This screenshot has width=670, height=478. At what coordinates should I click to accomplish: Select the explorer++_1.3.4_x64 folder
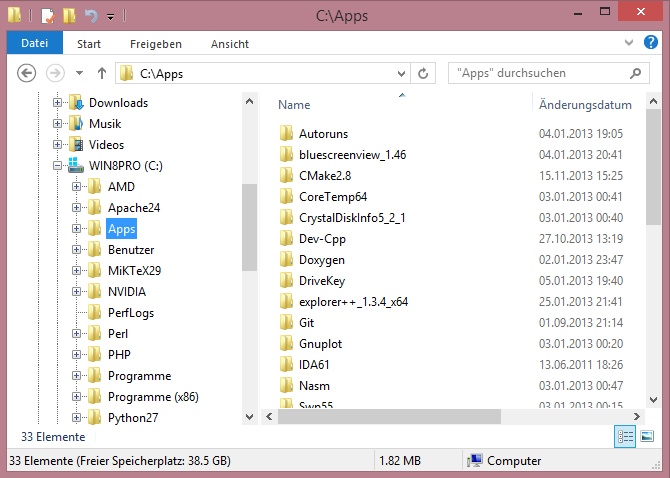click(x=353, y=302)
